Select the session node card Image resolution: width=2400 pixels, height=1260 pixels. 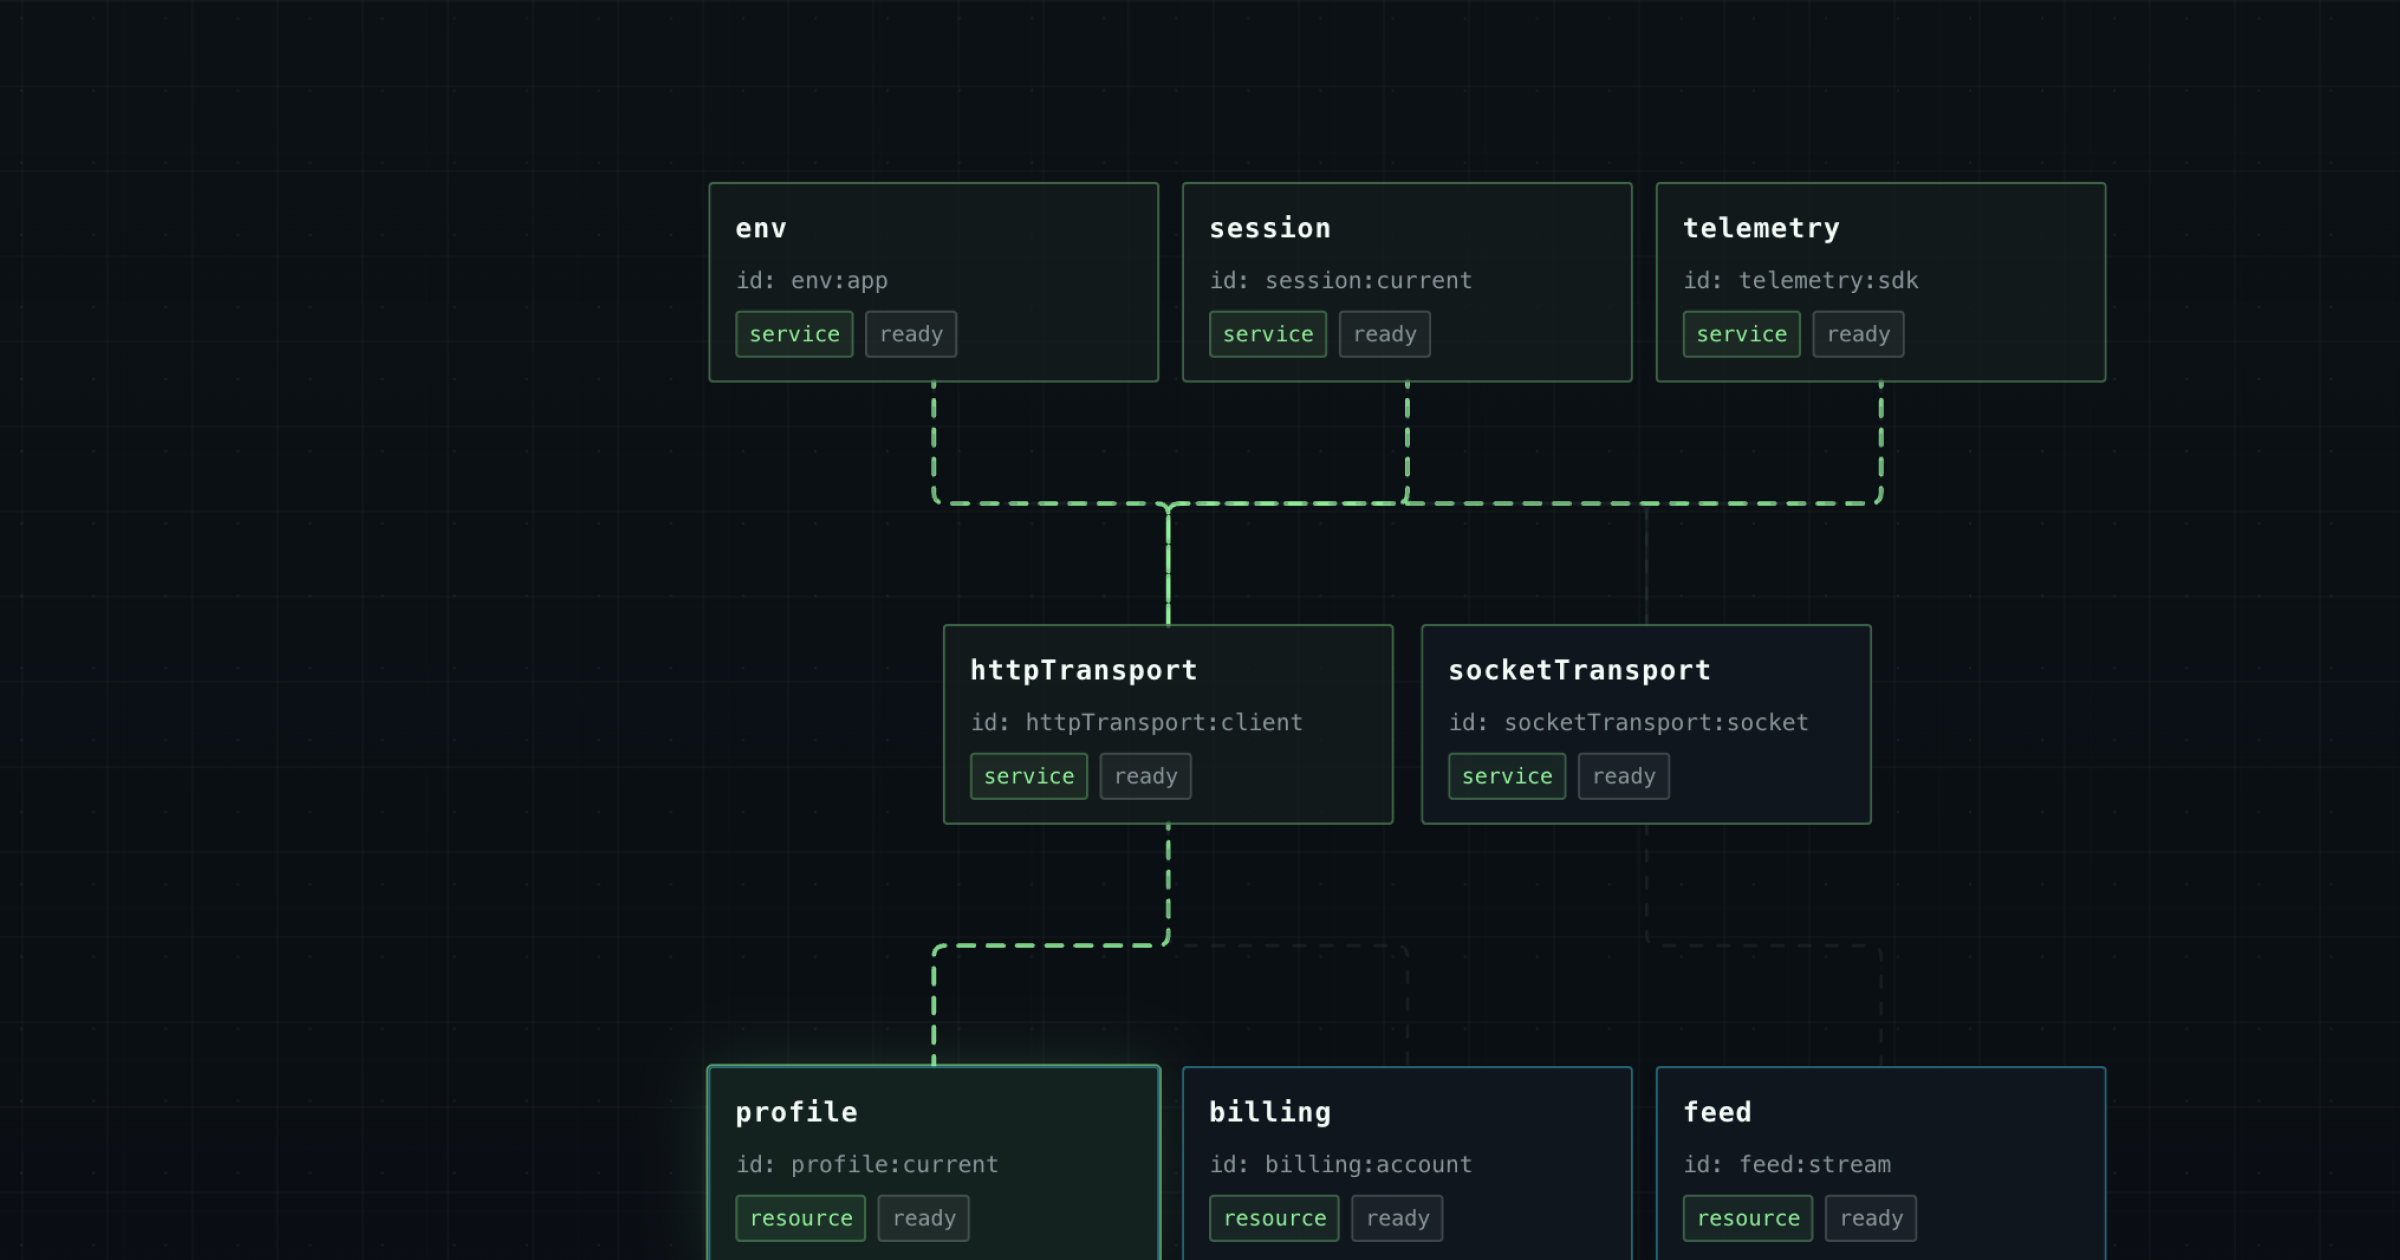[x=1407, y=282]
